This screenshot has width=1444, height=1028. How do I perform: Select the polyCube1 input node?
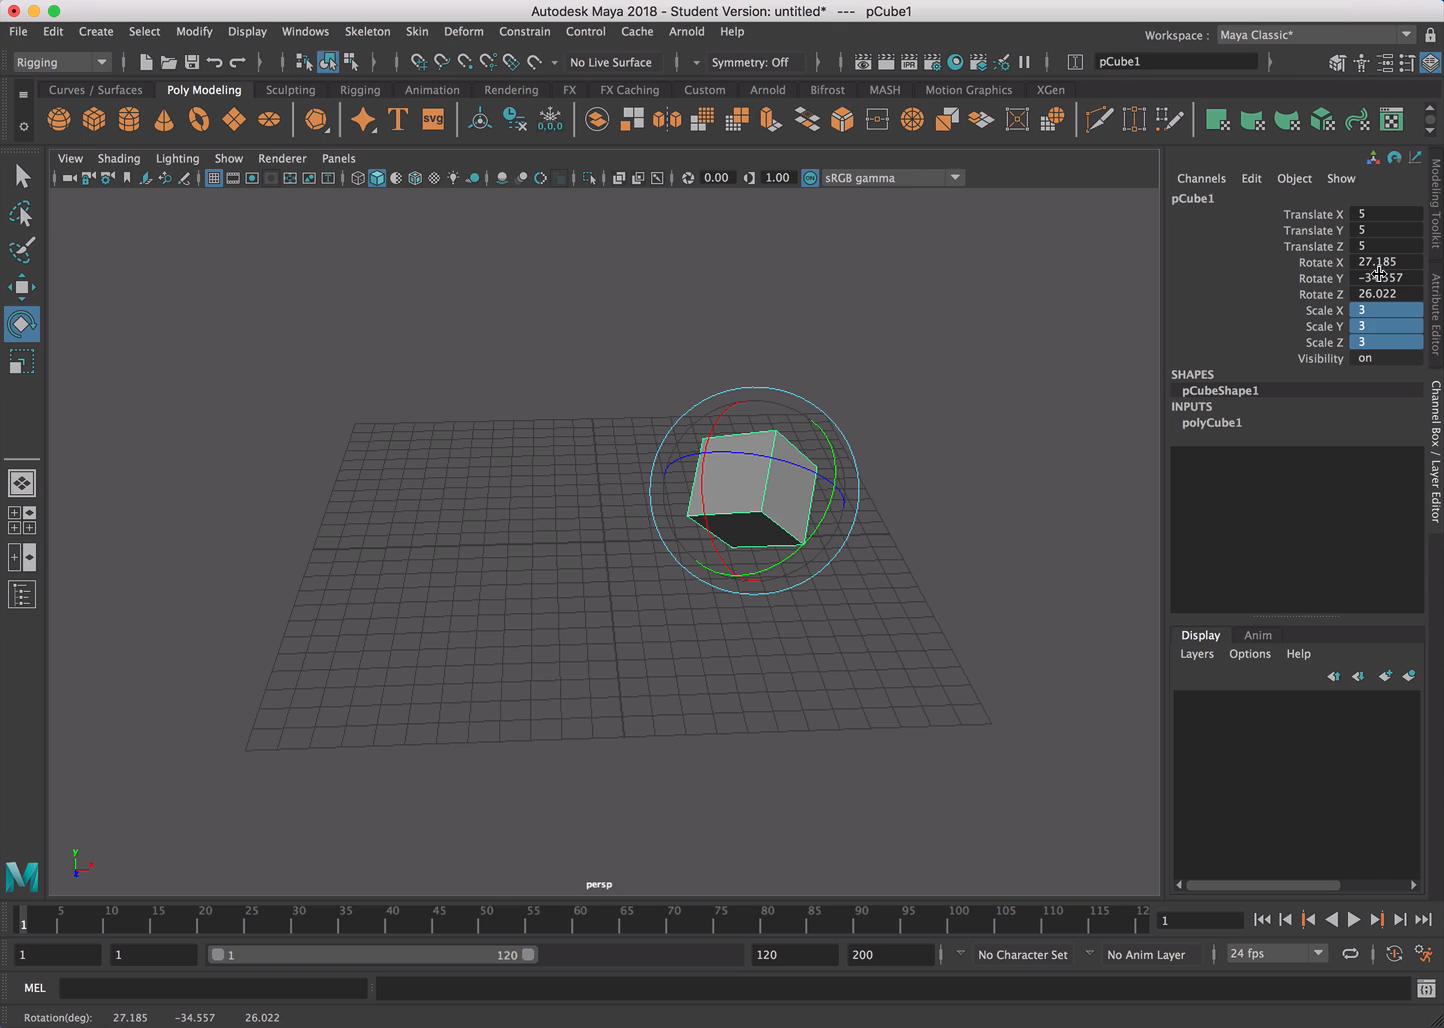(x=1211, y=423)
